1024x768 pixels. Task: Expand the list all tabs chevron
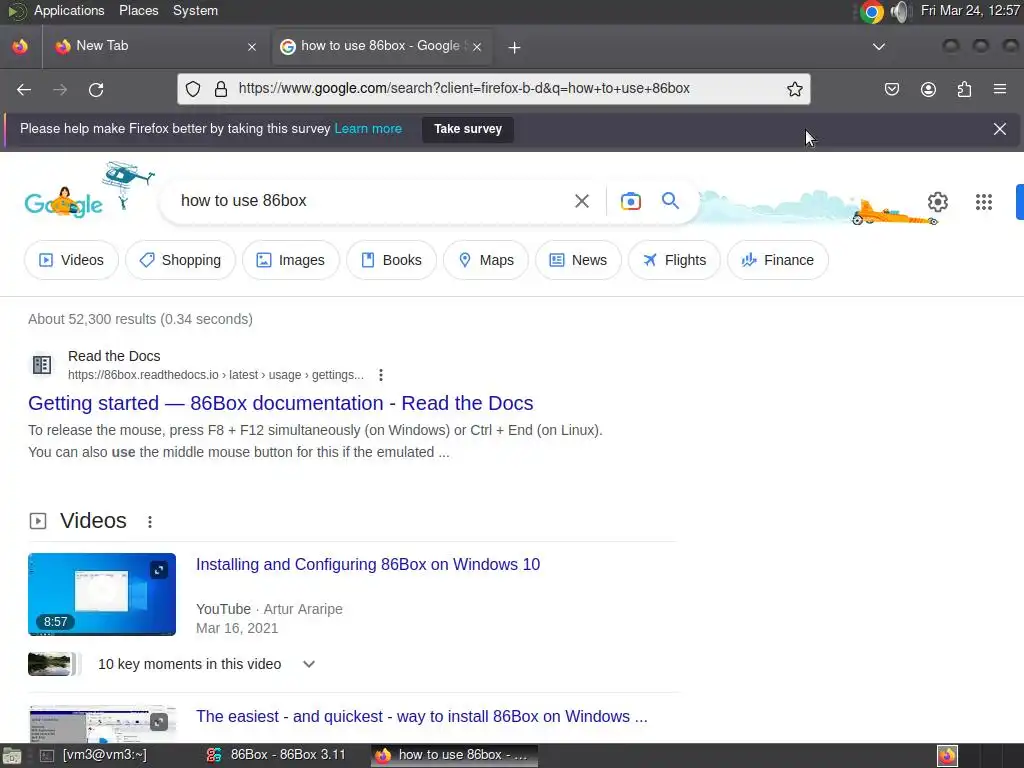click(878, 46)
